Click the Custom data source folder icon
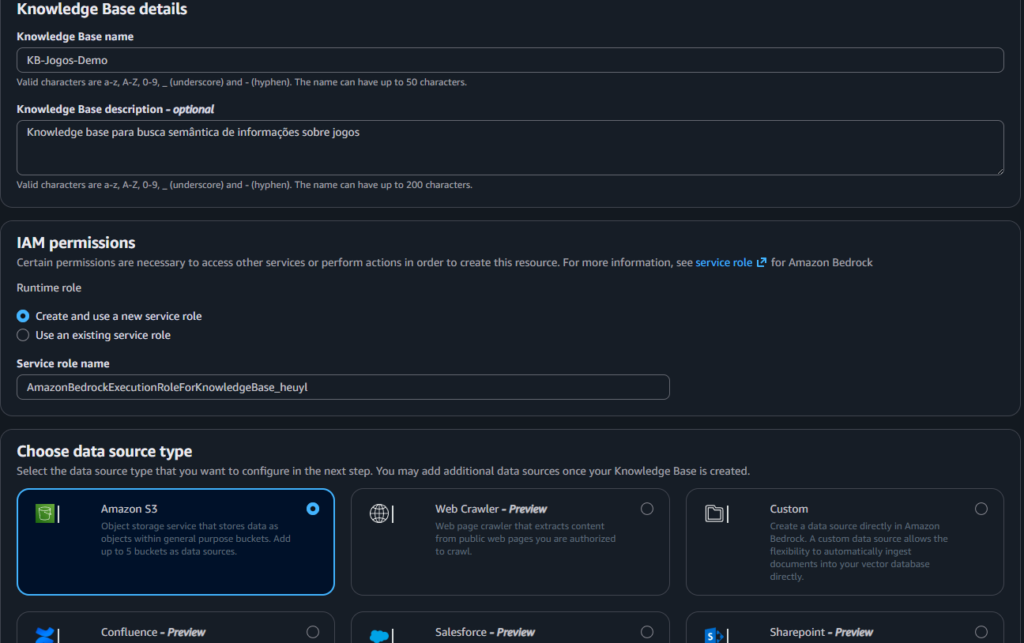Screen dimensions: 1024x643 tap(714, 514)
